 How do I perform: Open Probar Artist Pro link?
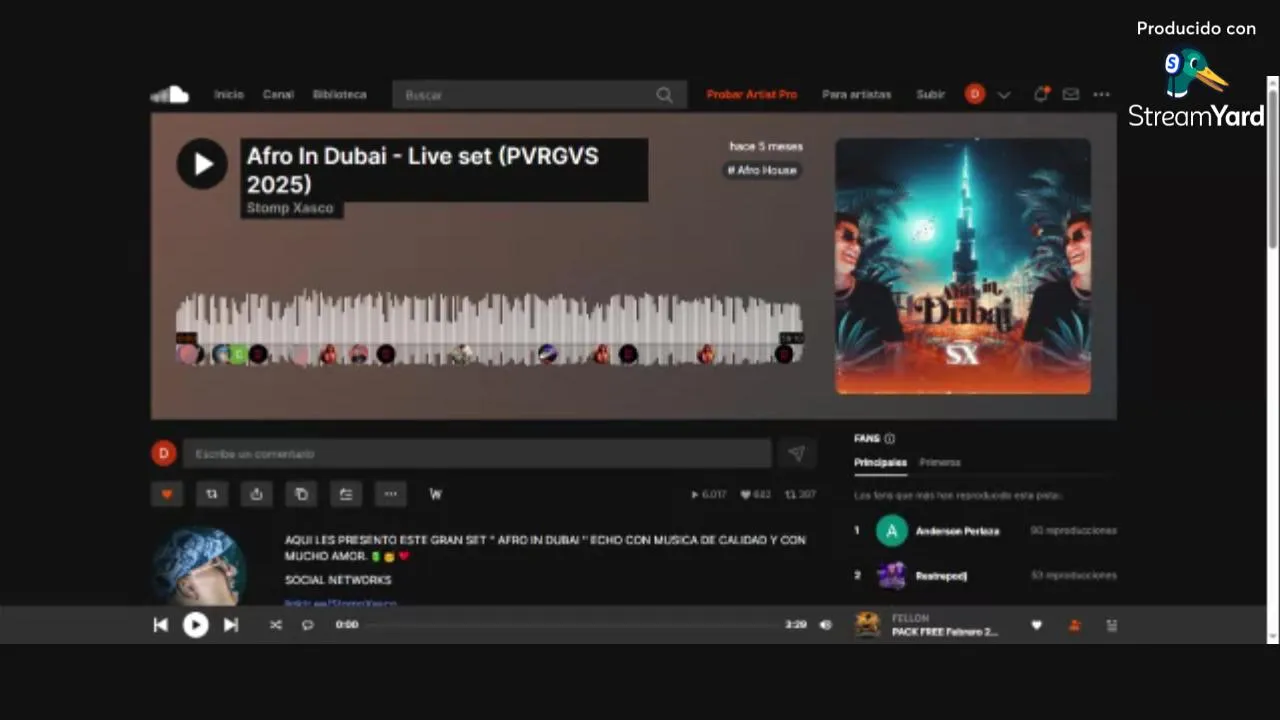(752, 95)
